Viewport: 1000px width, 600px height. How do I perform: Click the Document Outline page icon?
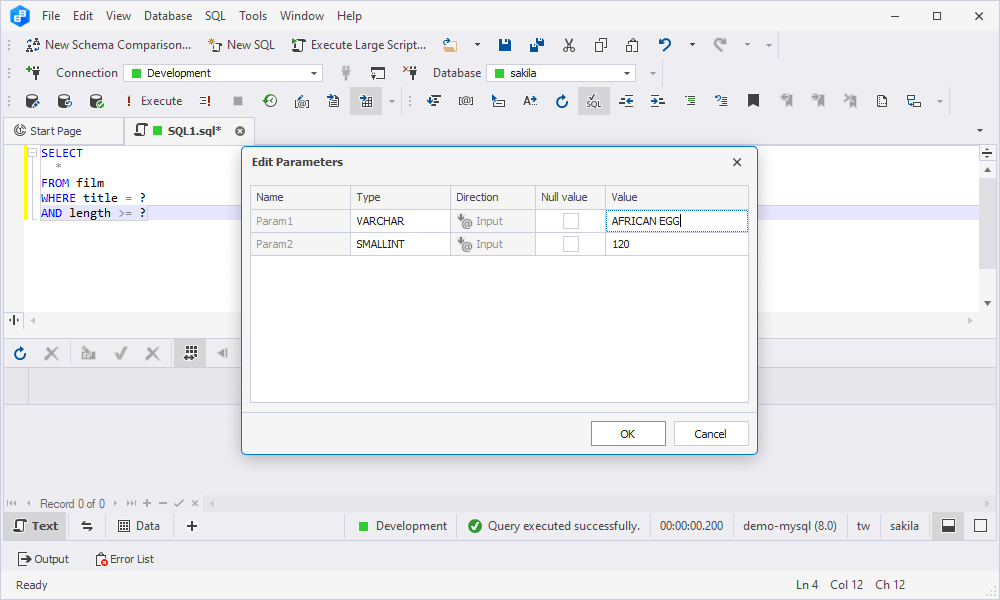point(882,101)
